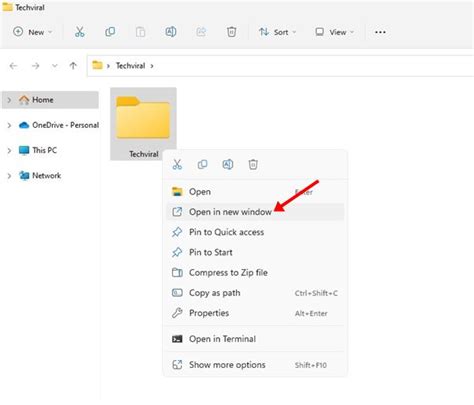Viewport: 474px width, 405px height.
Task: Click the Copy icon in the context menu
Action: pyautogui.click(x=202, y=164)
